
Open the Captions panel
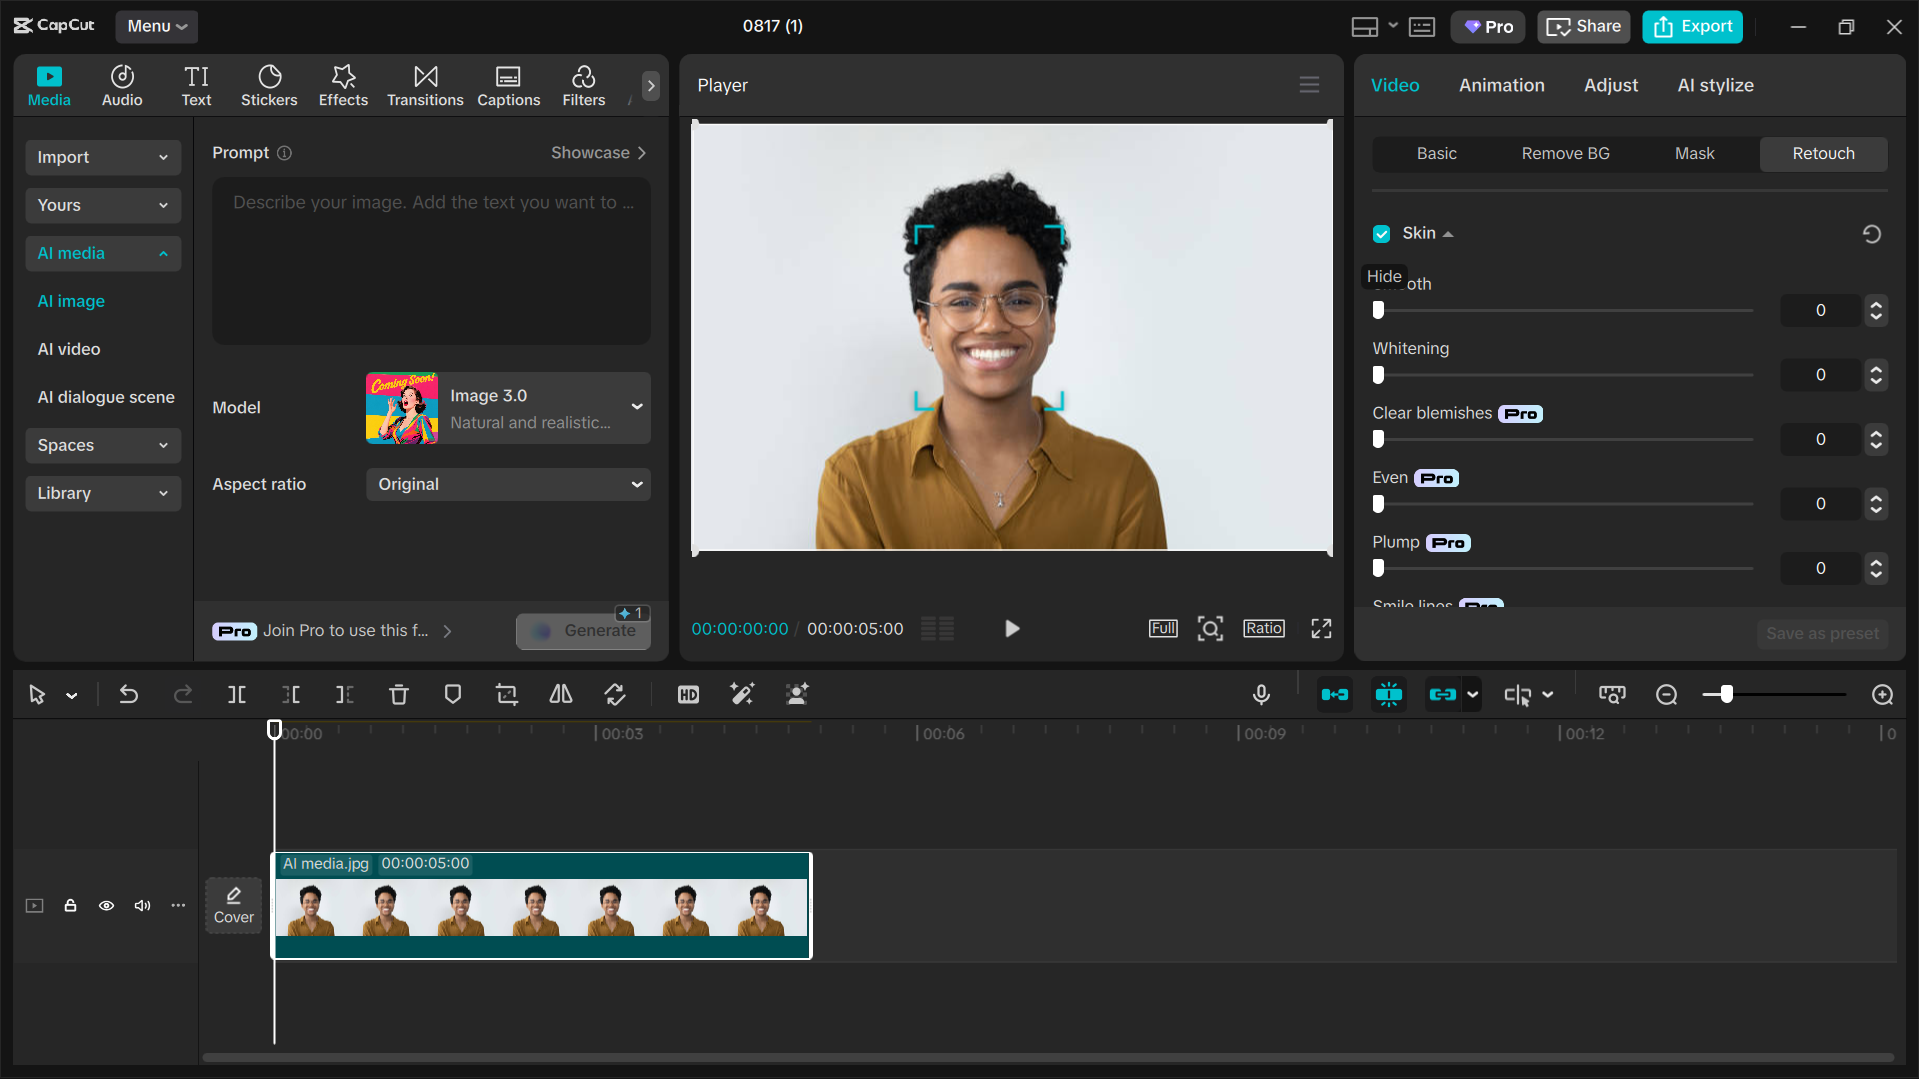tap(508, 86)
